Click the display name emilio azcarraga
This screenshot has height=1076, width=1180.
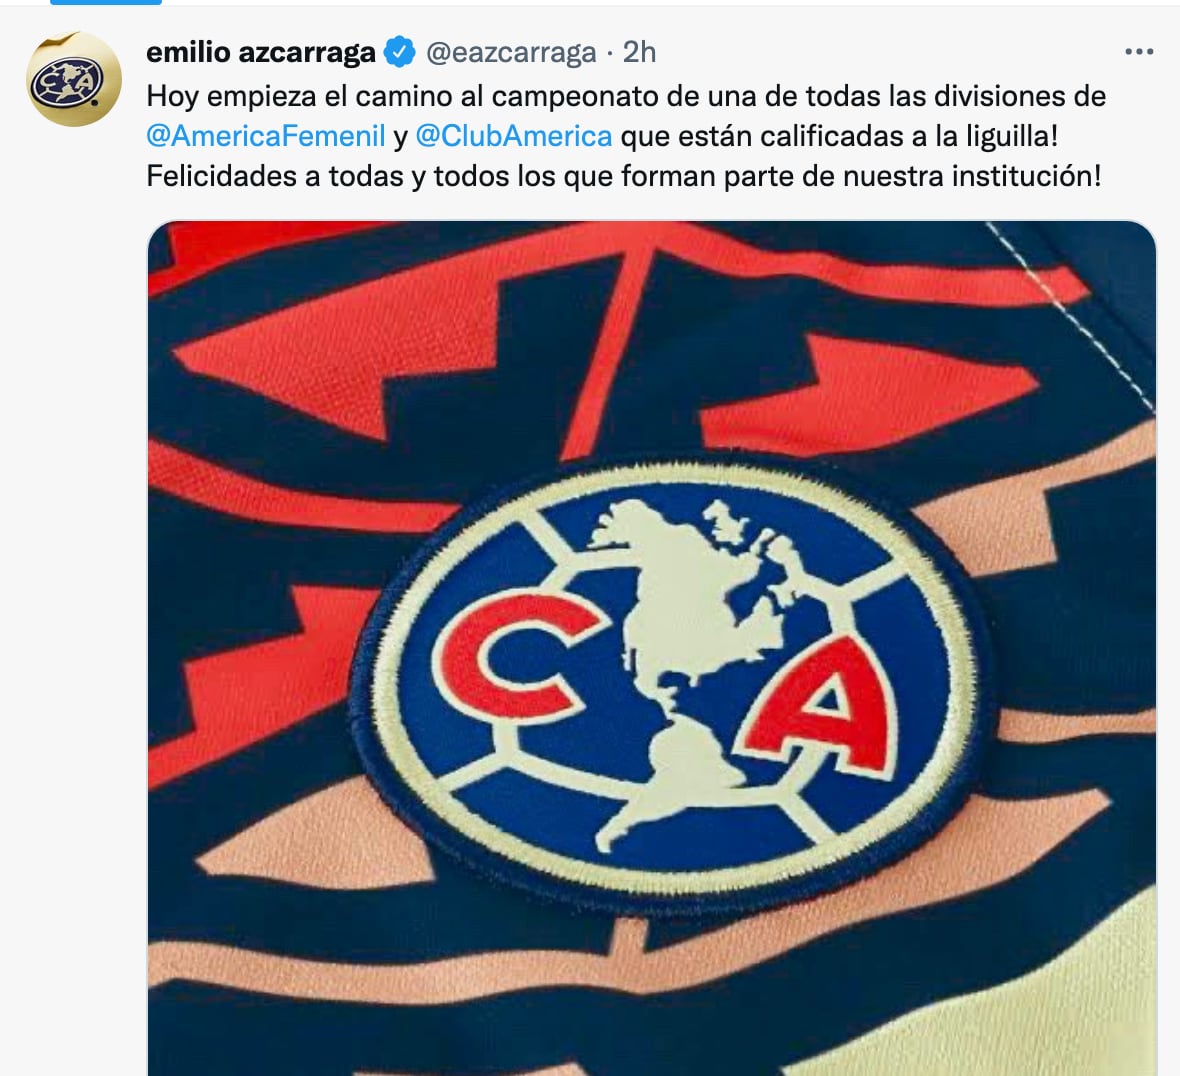click(261, 52)
